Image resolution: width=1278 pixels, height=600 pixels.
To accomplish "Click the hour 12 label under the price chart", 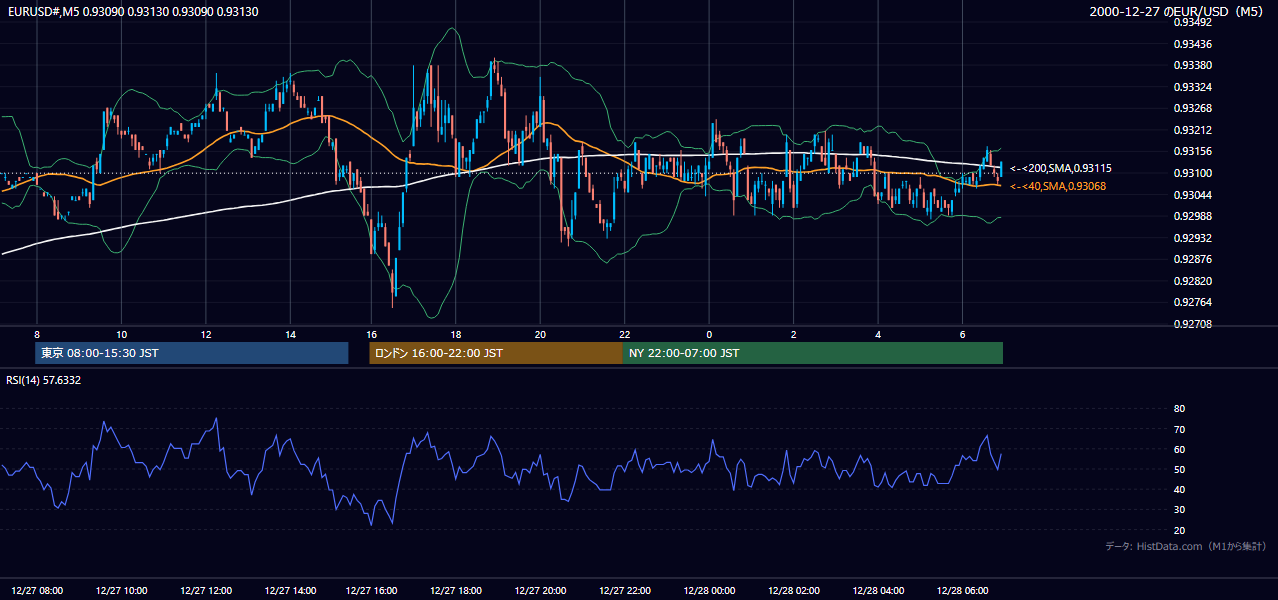I will click(205, 334).
